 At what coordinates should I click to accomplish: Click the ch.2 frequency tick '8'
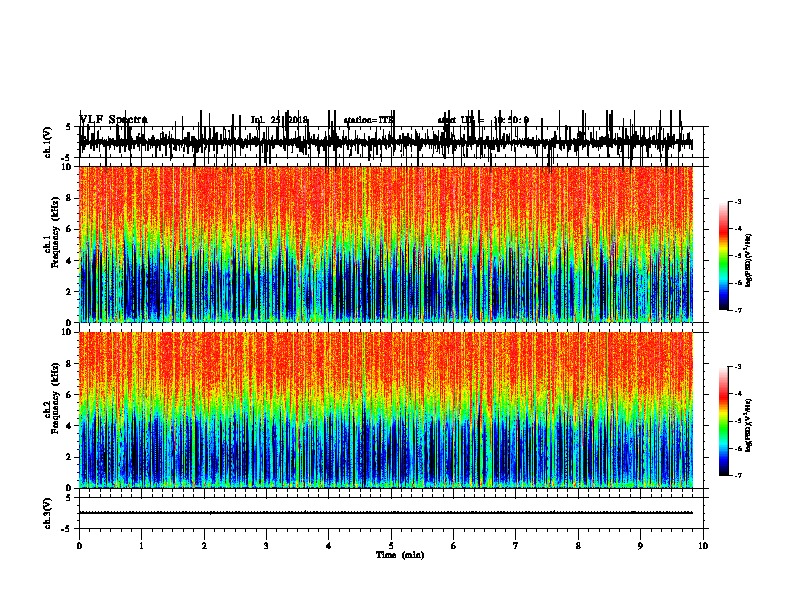(70, 364)
